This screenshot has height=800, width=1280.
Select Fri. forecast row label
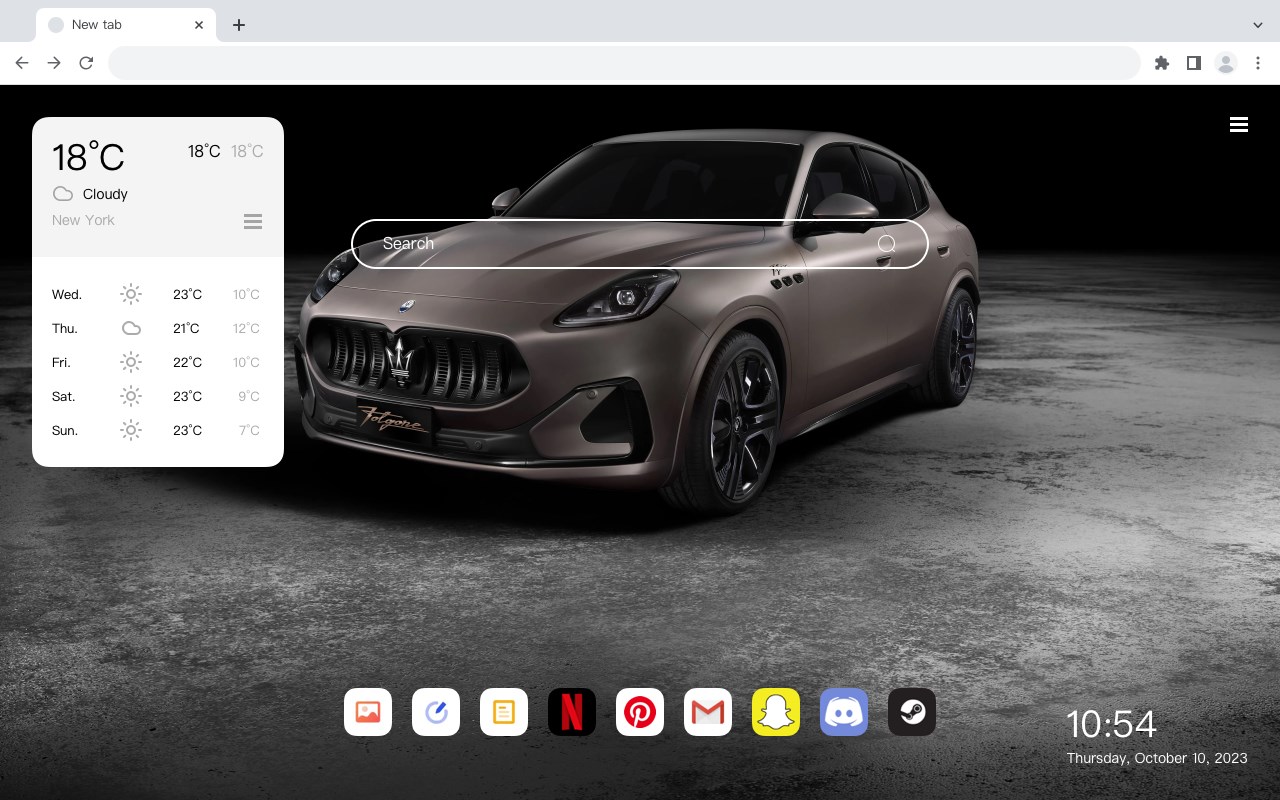(x=61, y=363)
